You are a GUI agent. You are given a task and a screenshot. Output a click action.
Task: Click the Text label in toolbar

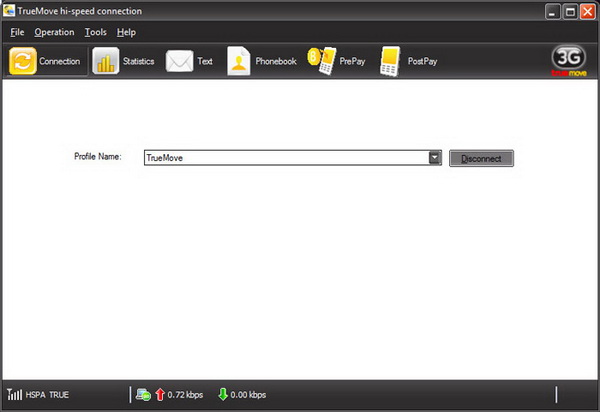pyautogui.click(x=205, y=61)
